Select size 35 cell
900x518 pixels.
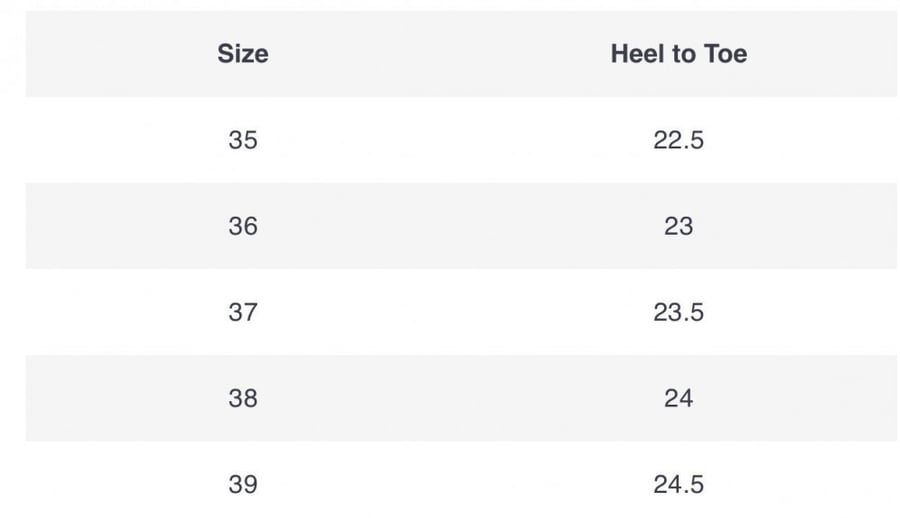(x=243, y=140)
